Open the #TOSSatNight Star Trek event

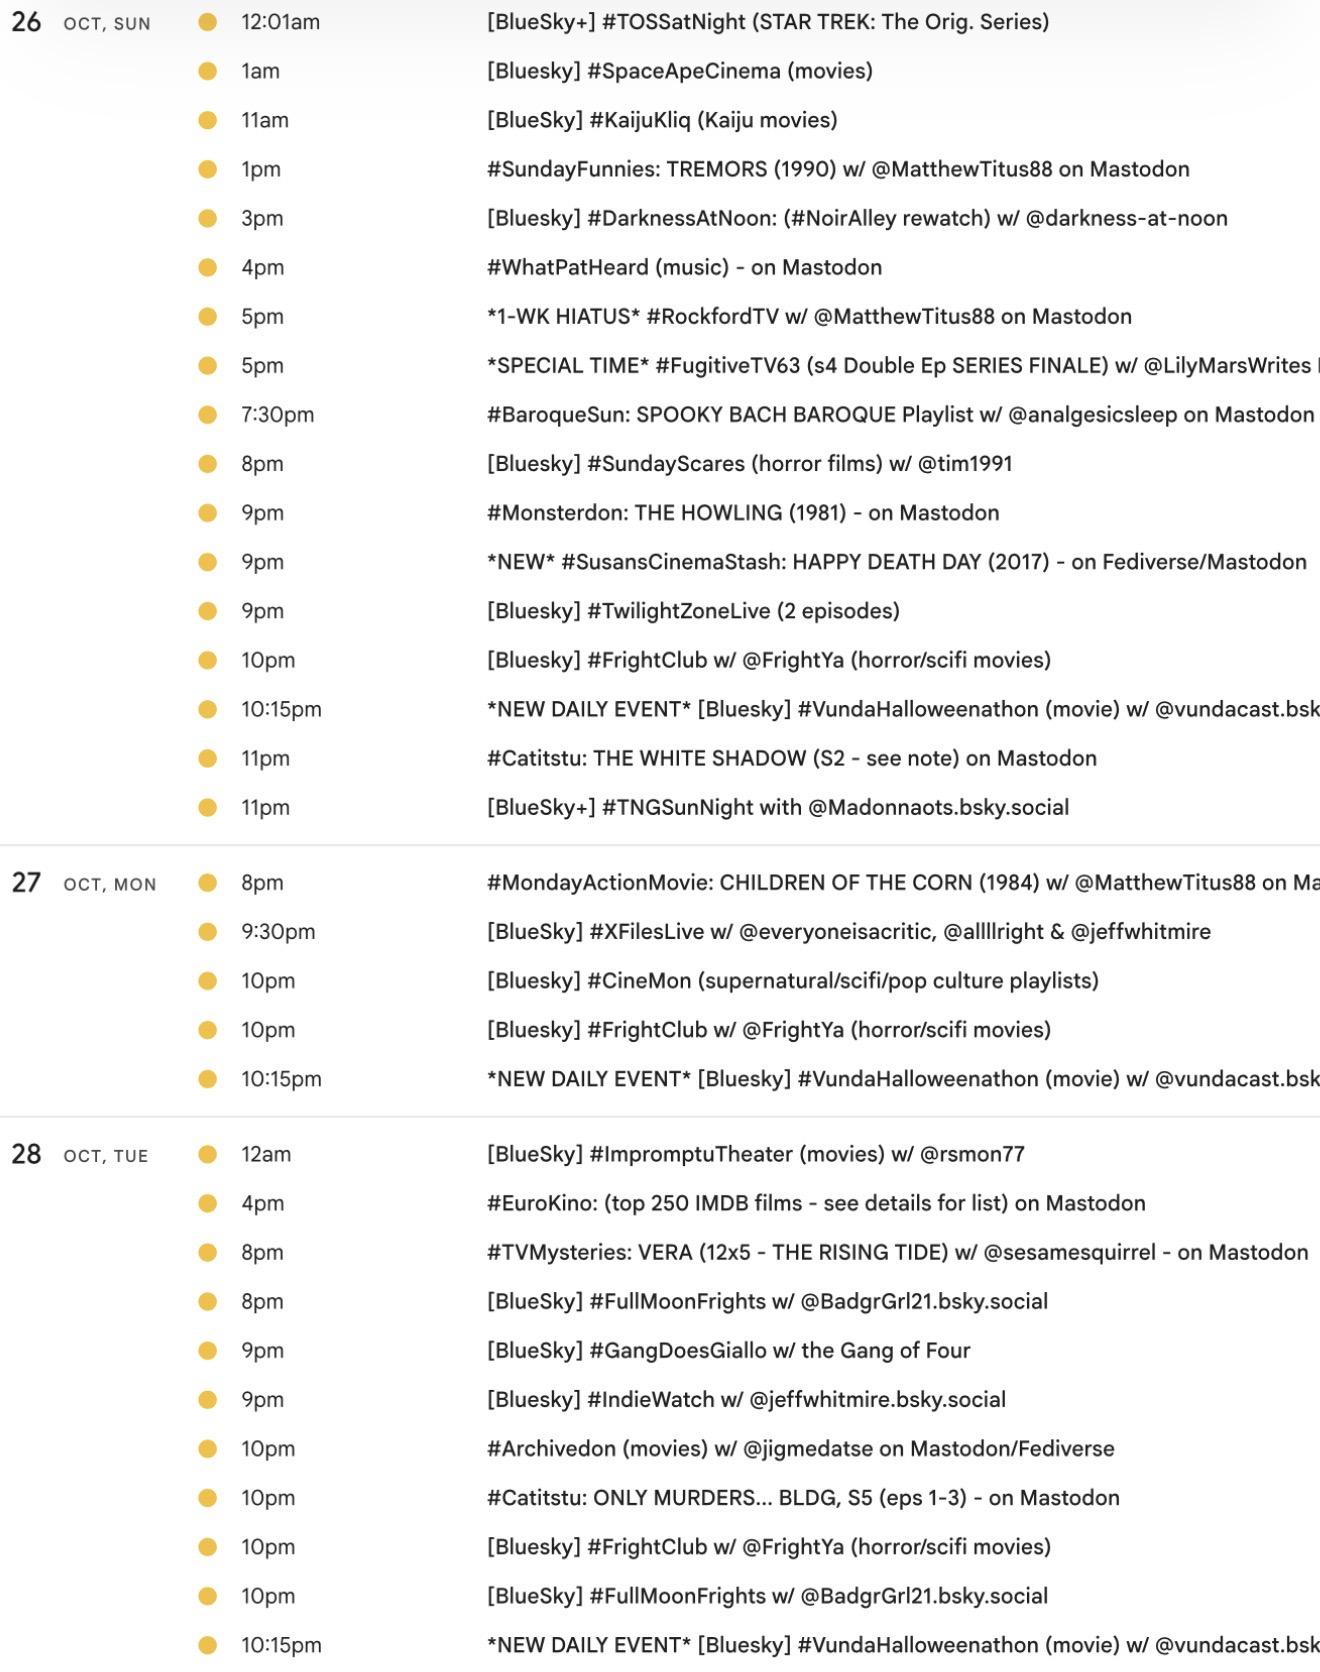767,22
